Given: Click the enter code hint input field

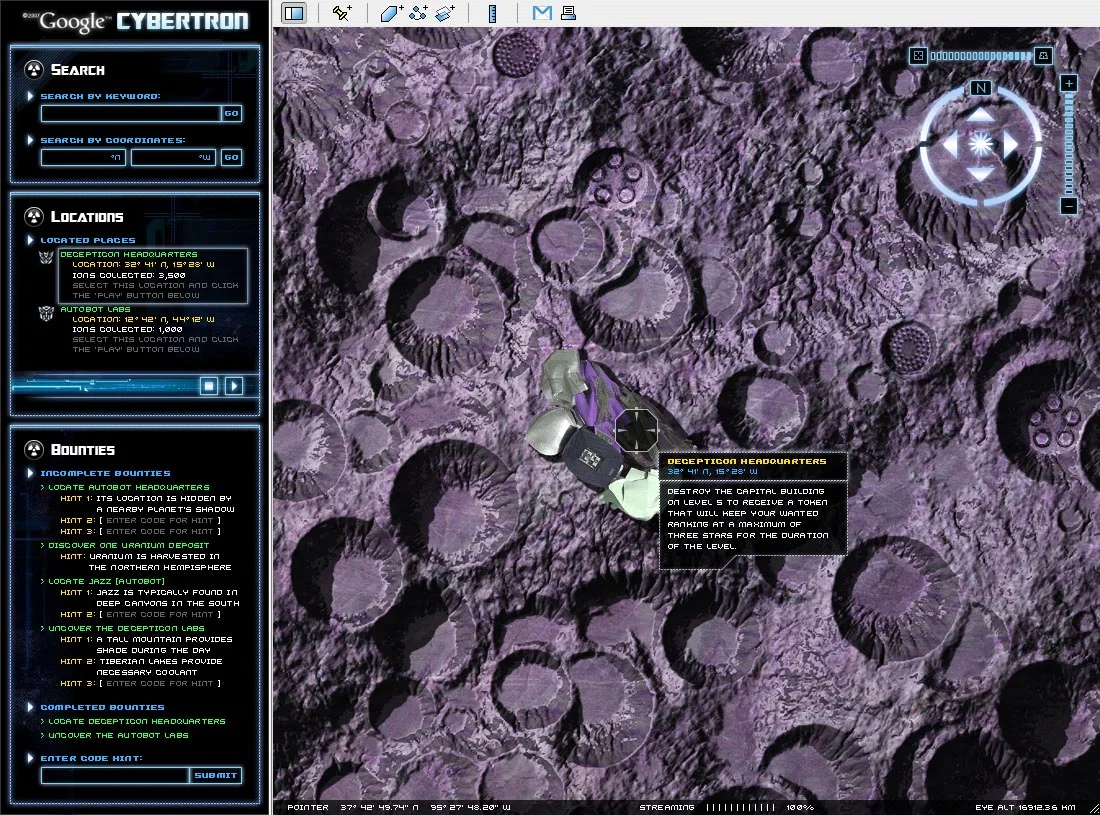Looking at the screenshot, I should 115,775.
